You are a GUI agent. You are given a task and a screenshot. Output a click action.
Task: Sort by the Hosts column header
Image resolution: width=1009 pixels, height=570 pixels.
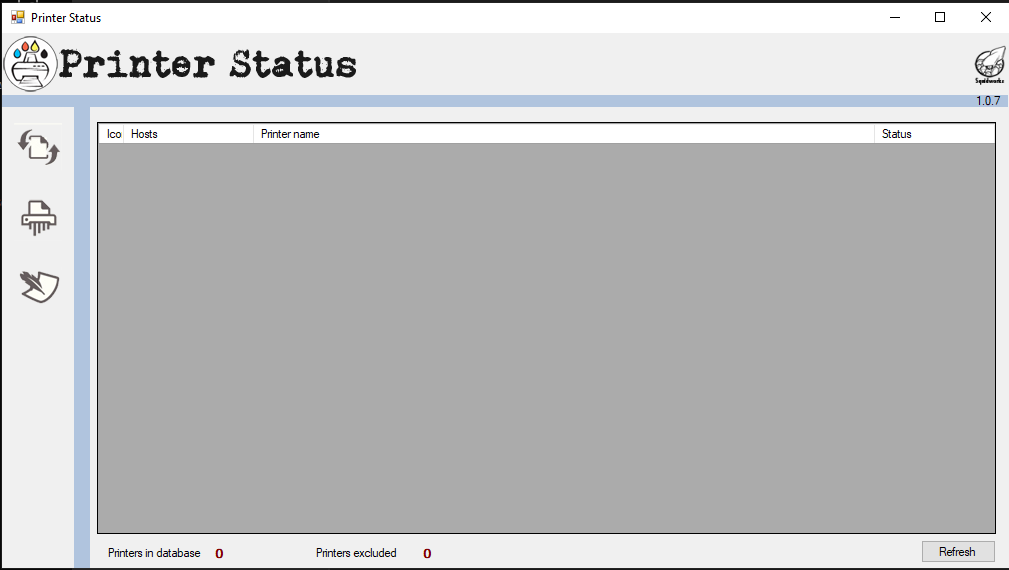[188, 134]
